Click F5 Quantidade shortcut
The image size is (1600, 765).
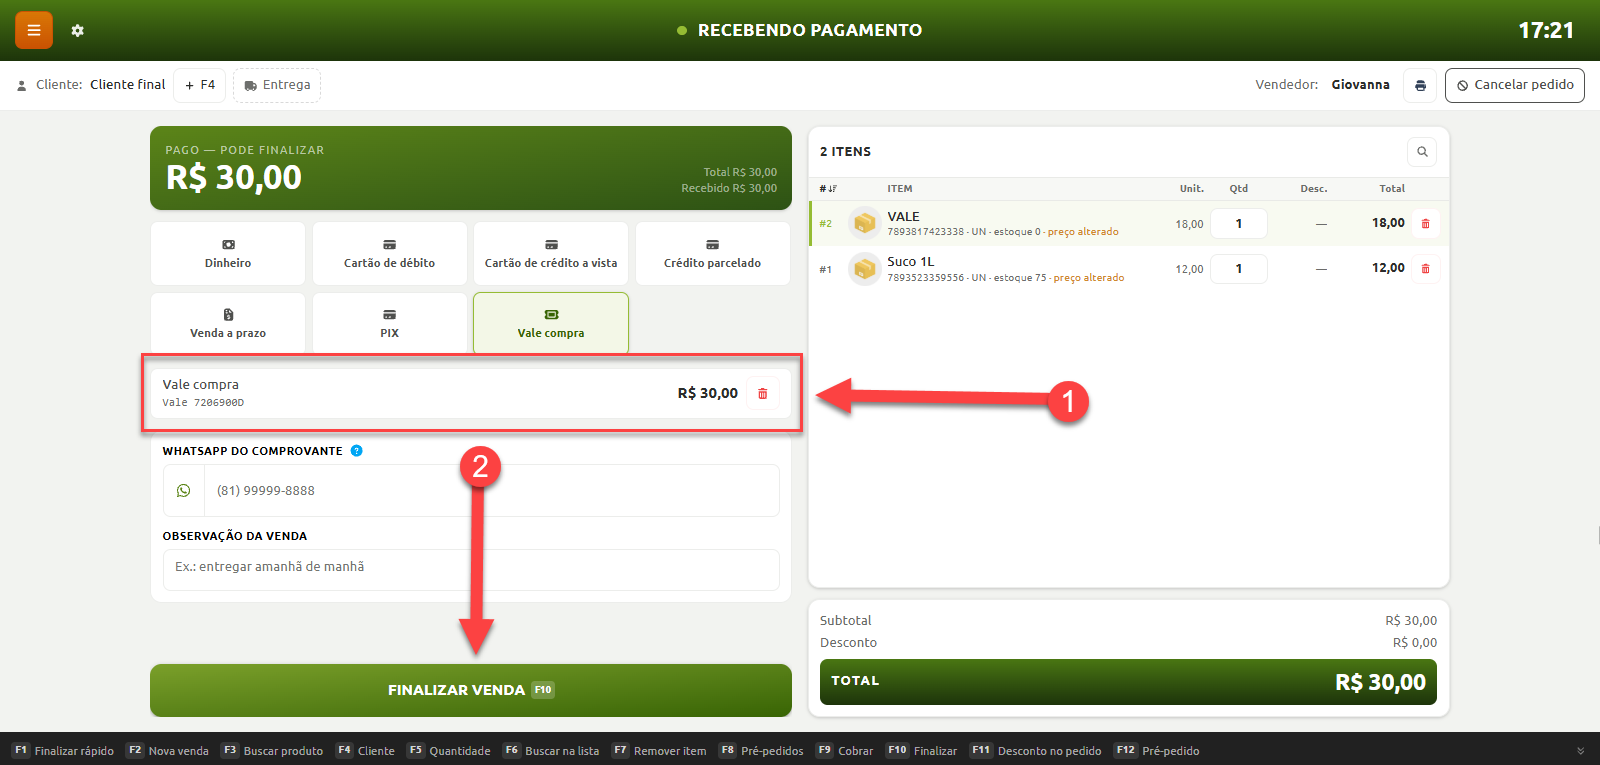point(449,751)
